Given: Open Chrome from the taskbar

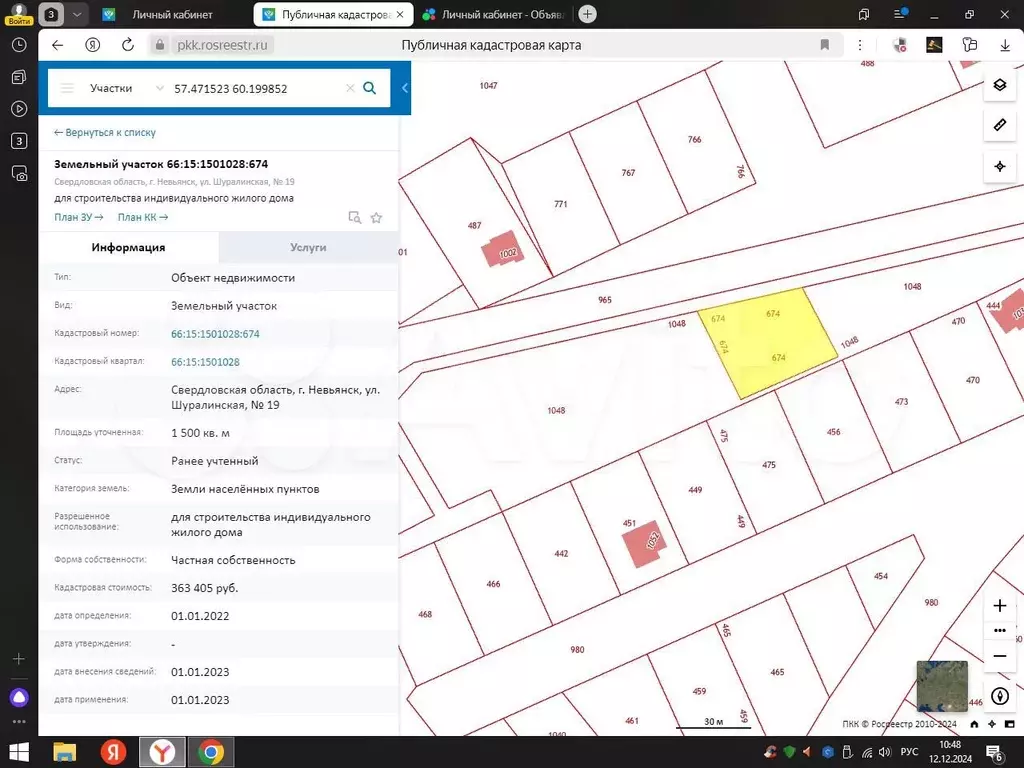Looking at the screenshot, I should [x=210, y=752].
